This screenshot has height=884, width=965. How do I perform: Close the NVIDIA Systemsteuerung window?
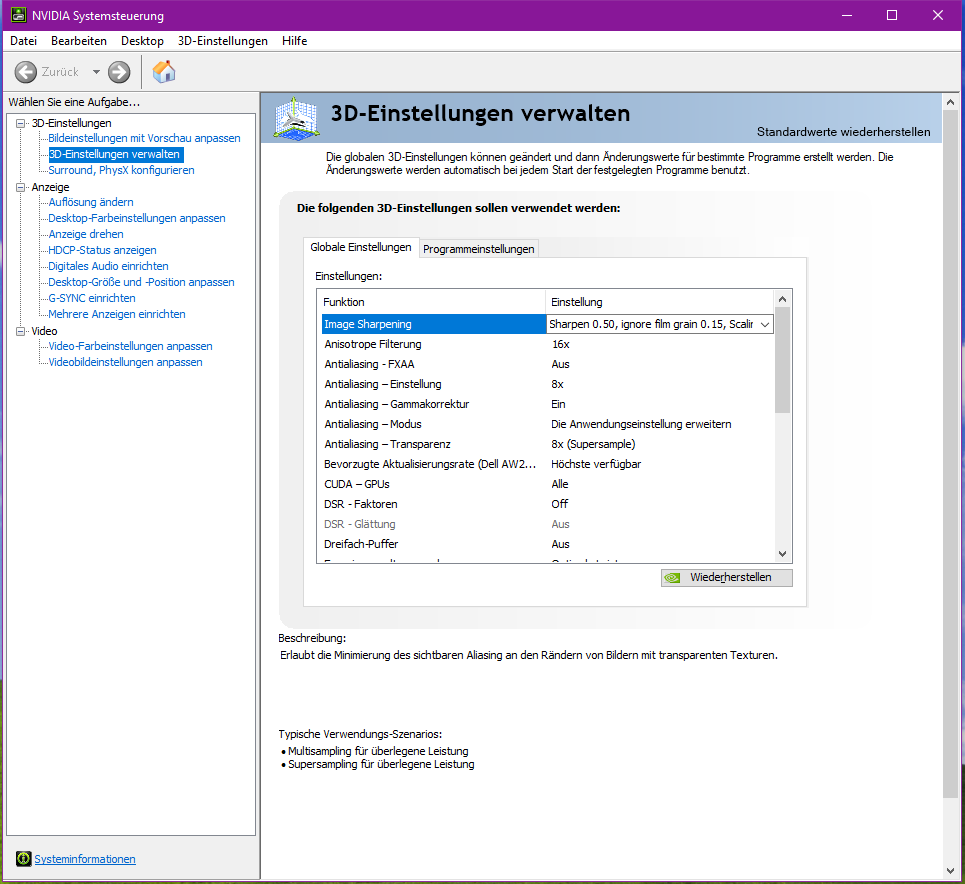tap(938, 15)
